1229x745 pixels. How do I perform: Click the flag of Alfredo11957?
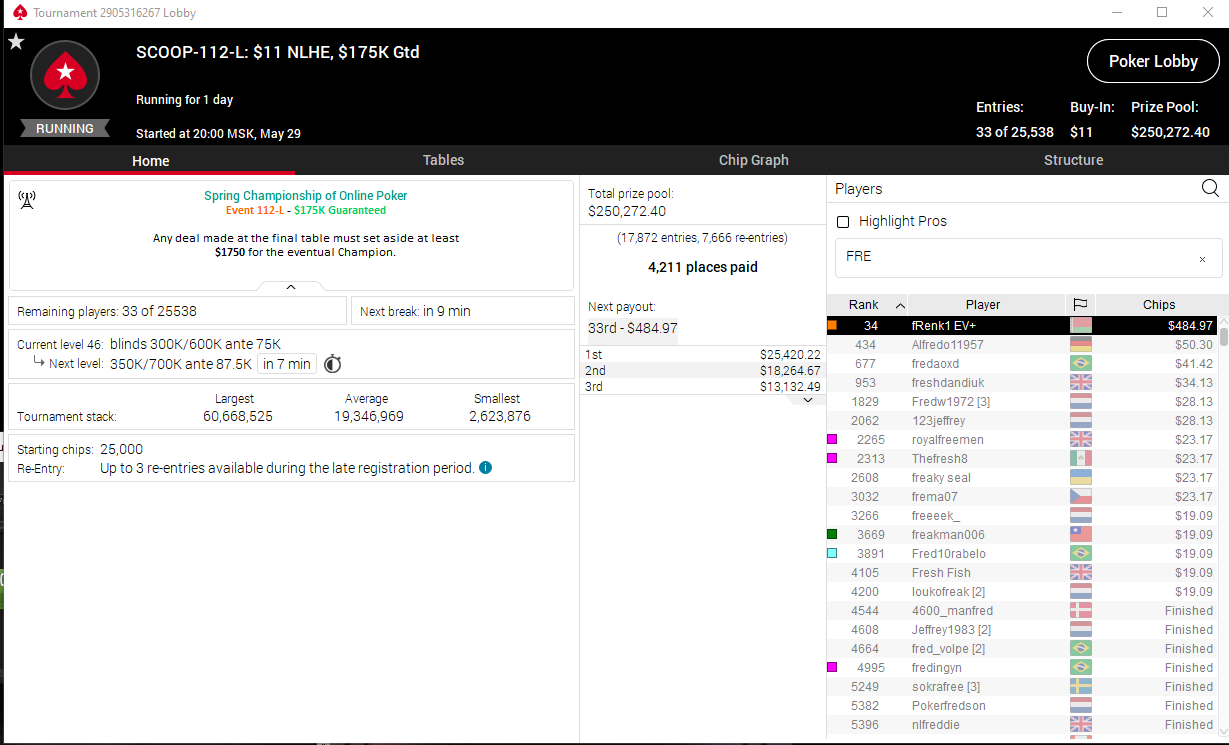[1080, 344]
